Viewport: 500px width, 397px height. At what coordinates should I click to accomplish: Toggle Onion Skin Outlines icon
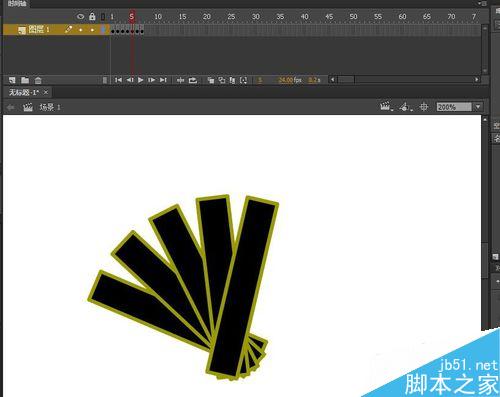(x=222, y=80)
